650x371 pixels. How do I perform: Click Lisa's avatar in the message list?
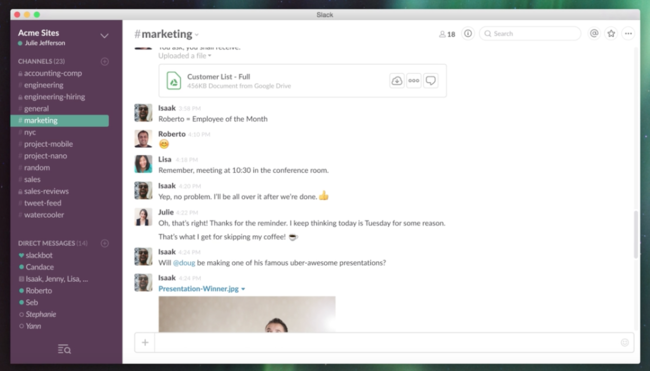[x=143, y=164]
